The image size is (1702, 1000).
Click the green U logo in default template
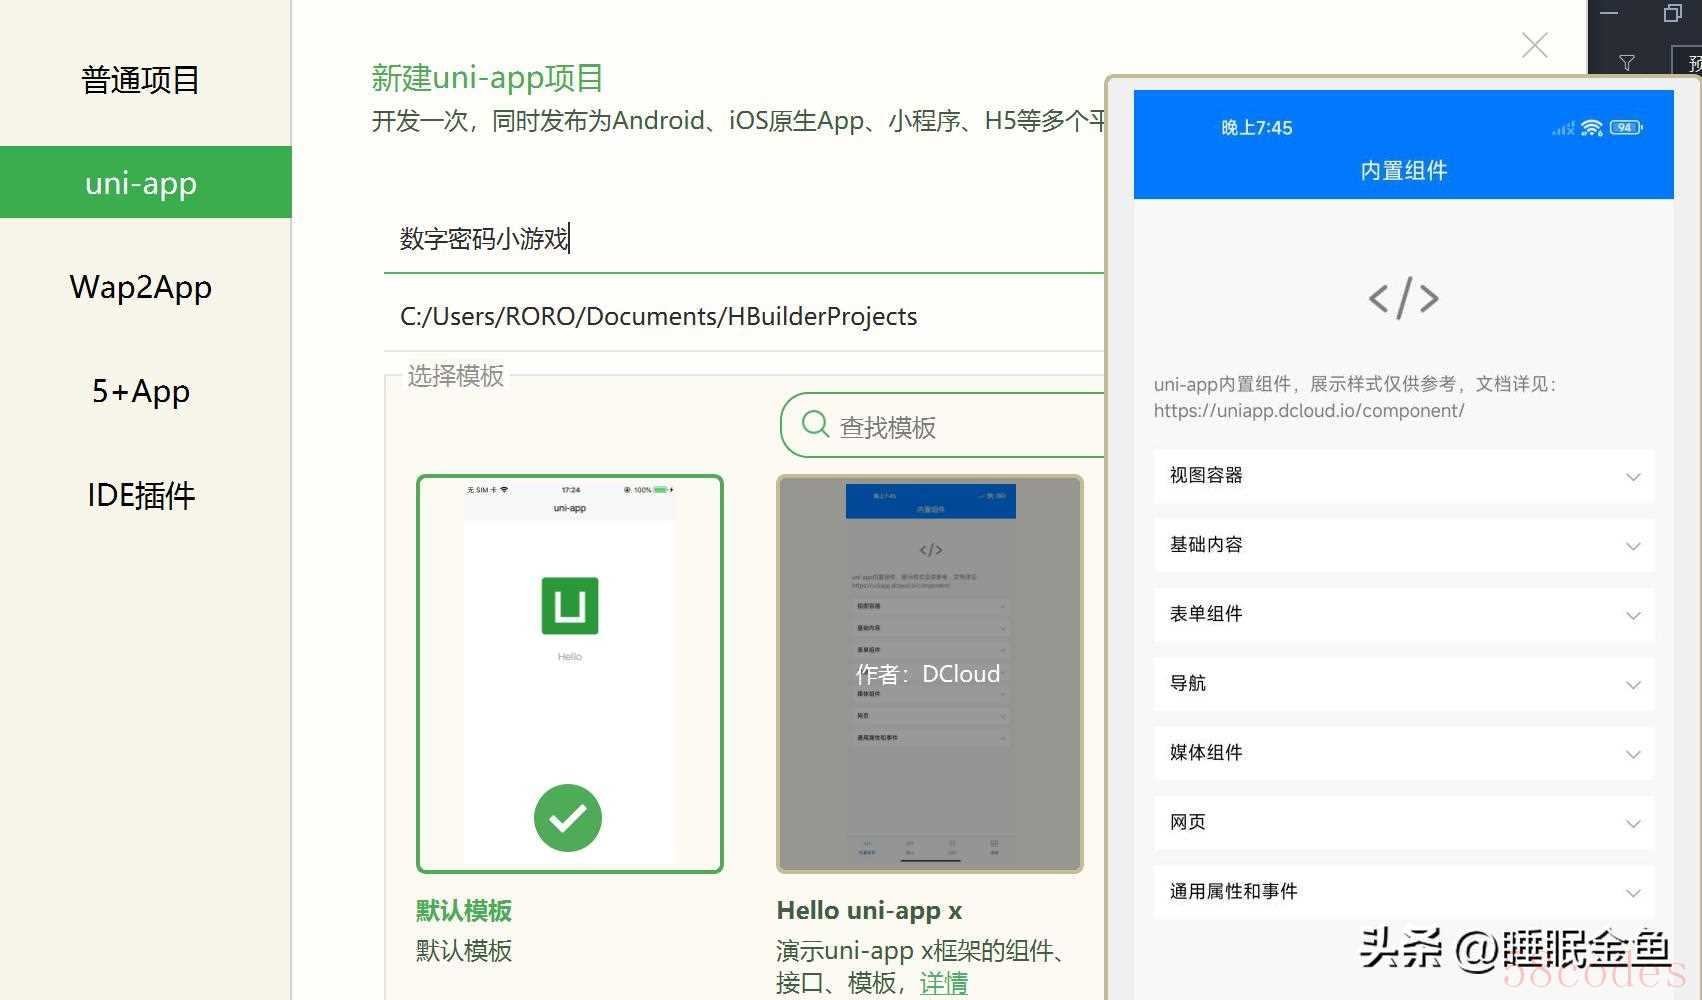click(x=570, y=606)
